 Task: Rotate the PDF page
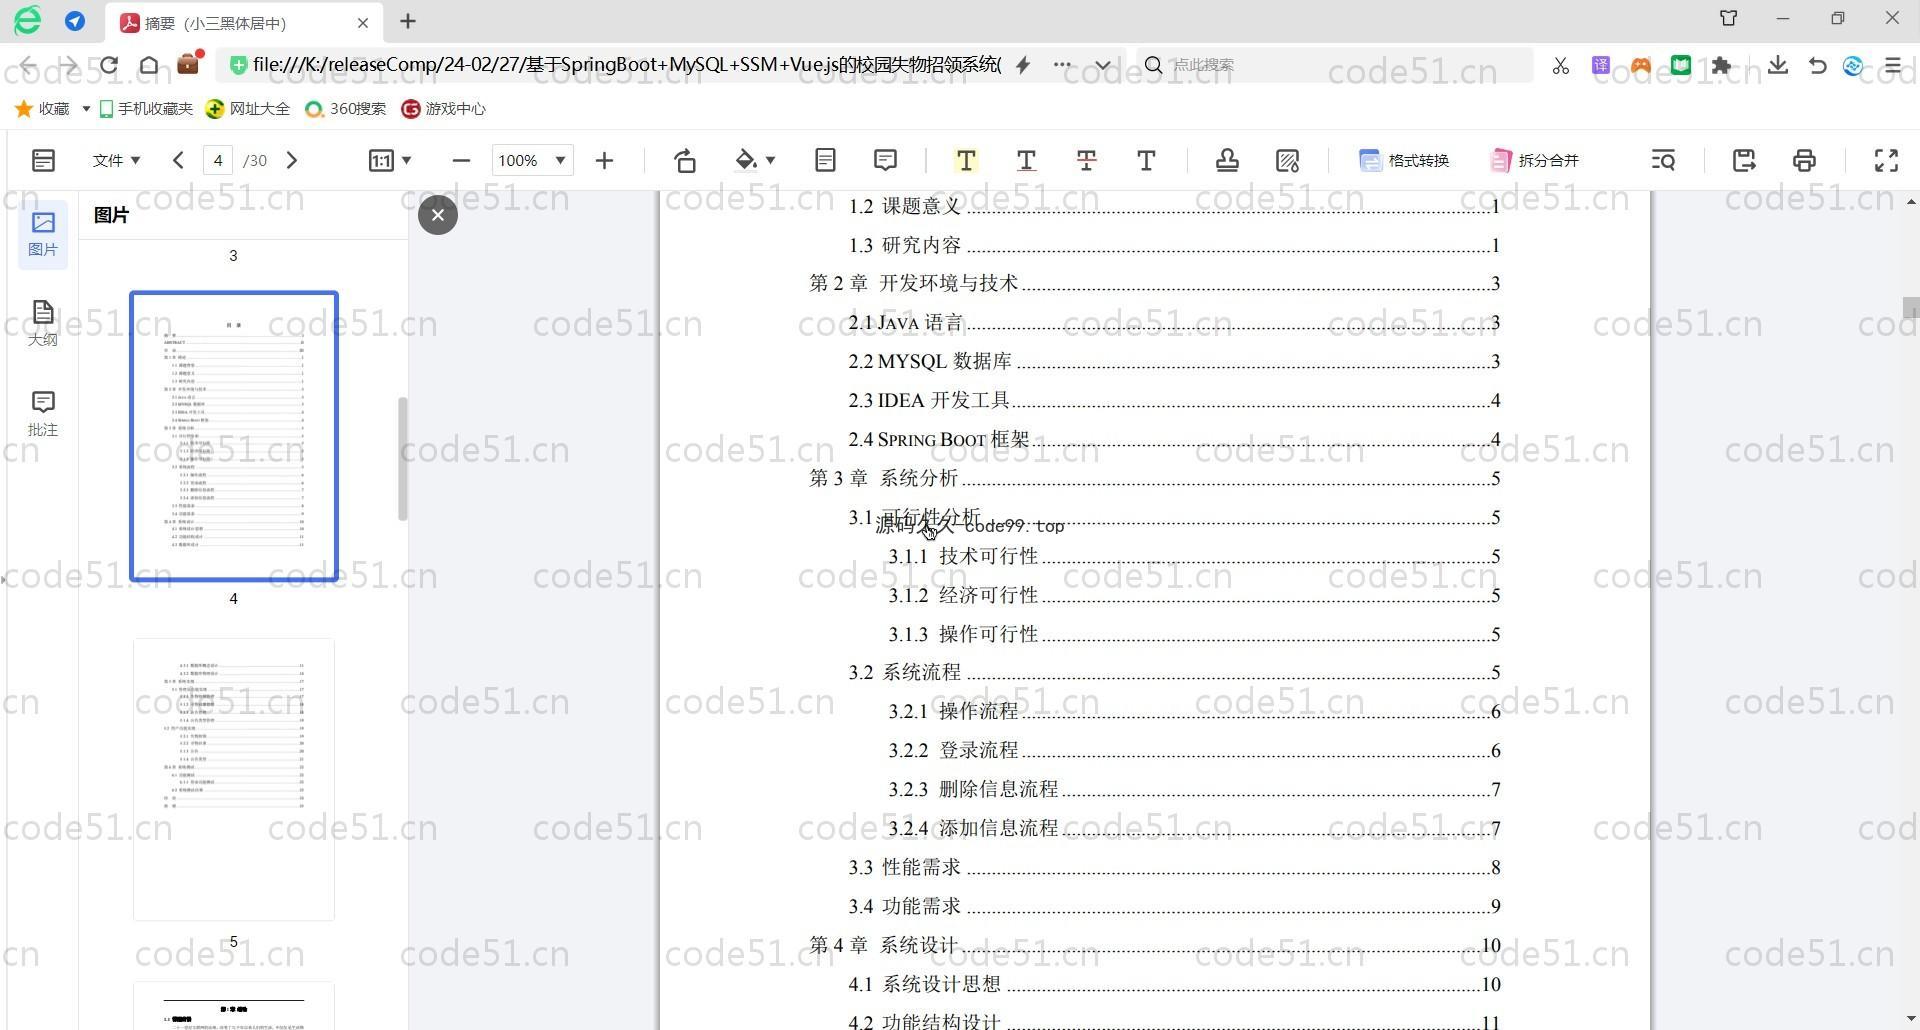[685, 160]
